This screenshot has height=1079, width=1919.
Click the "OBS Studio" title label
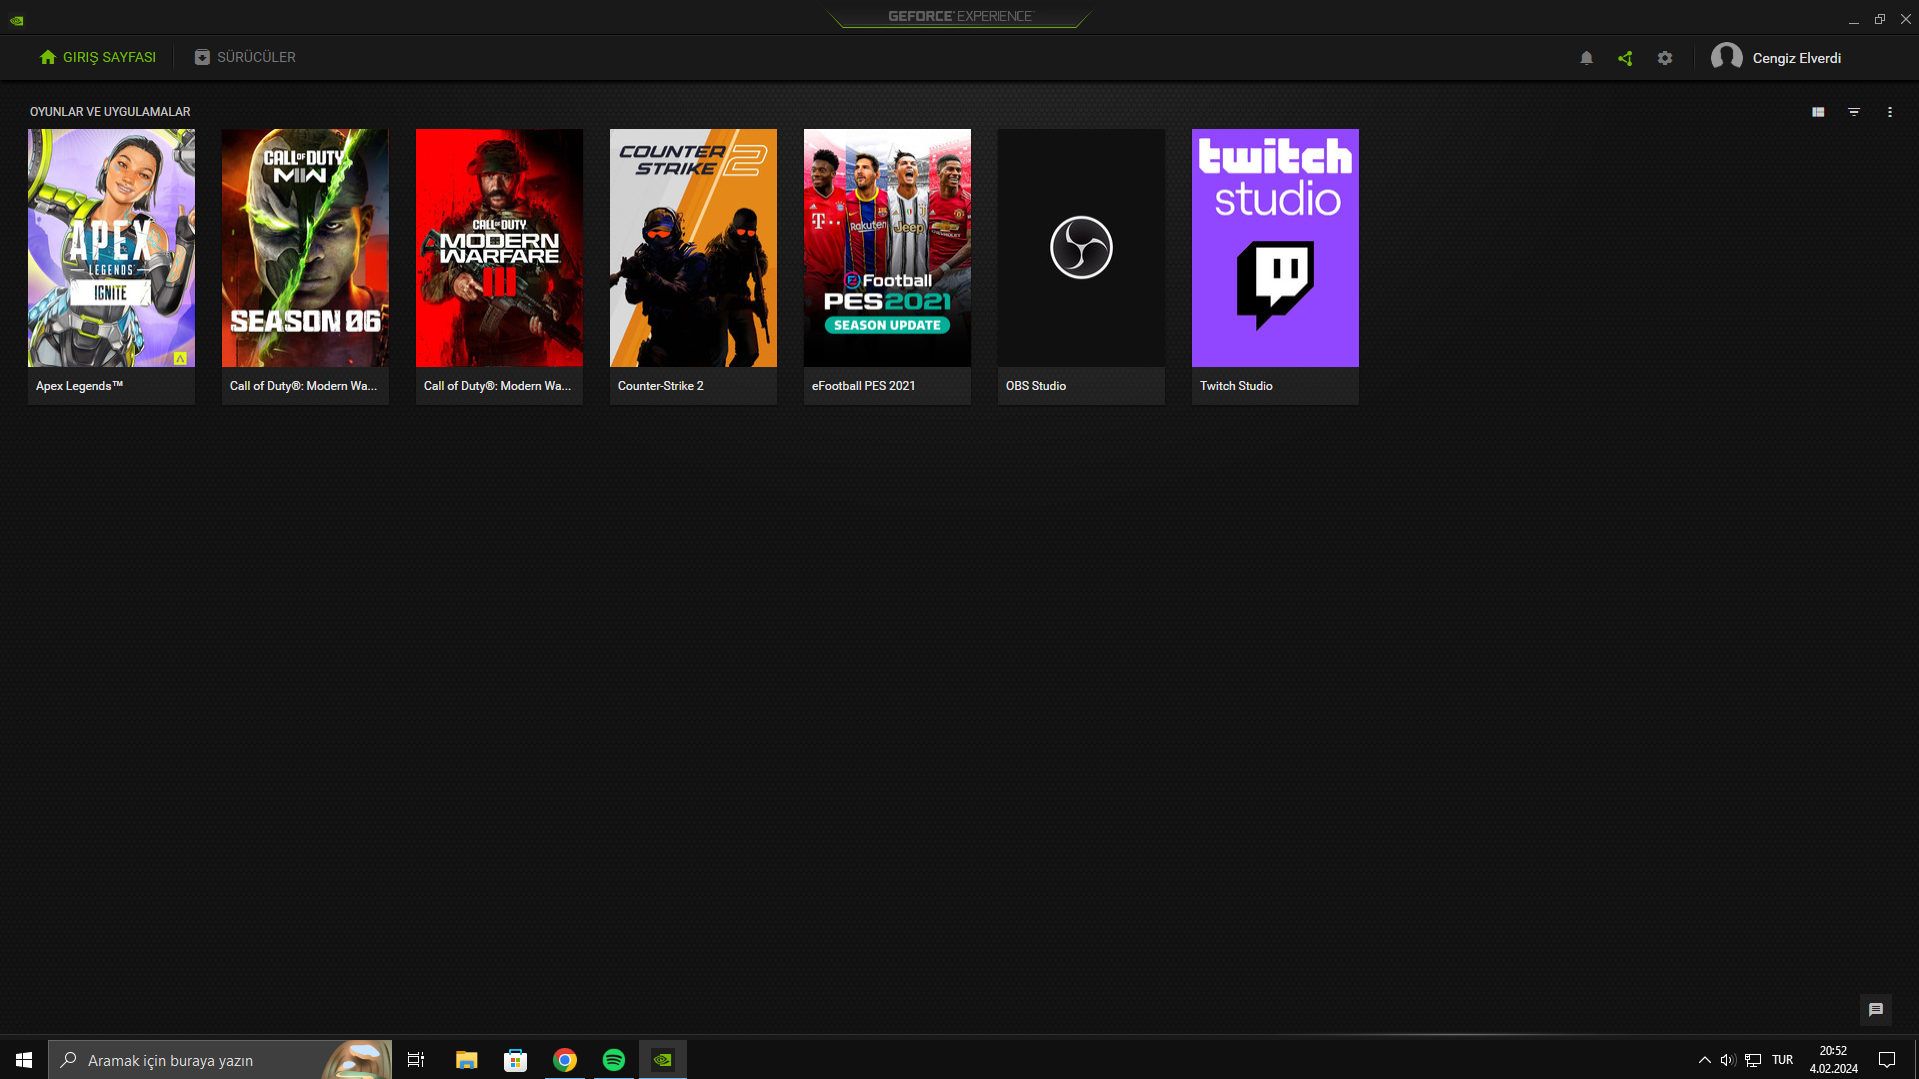click(1035, 386)
